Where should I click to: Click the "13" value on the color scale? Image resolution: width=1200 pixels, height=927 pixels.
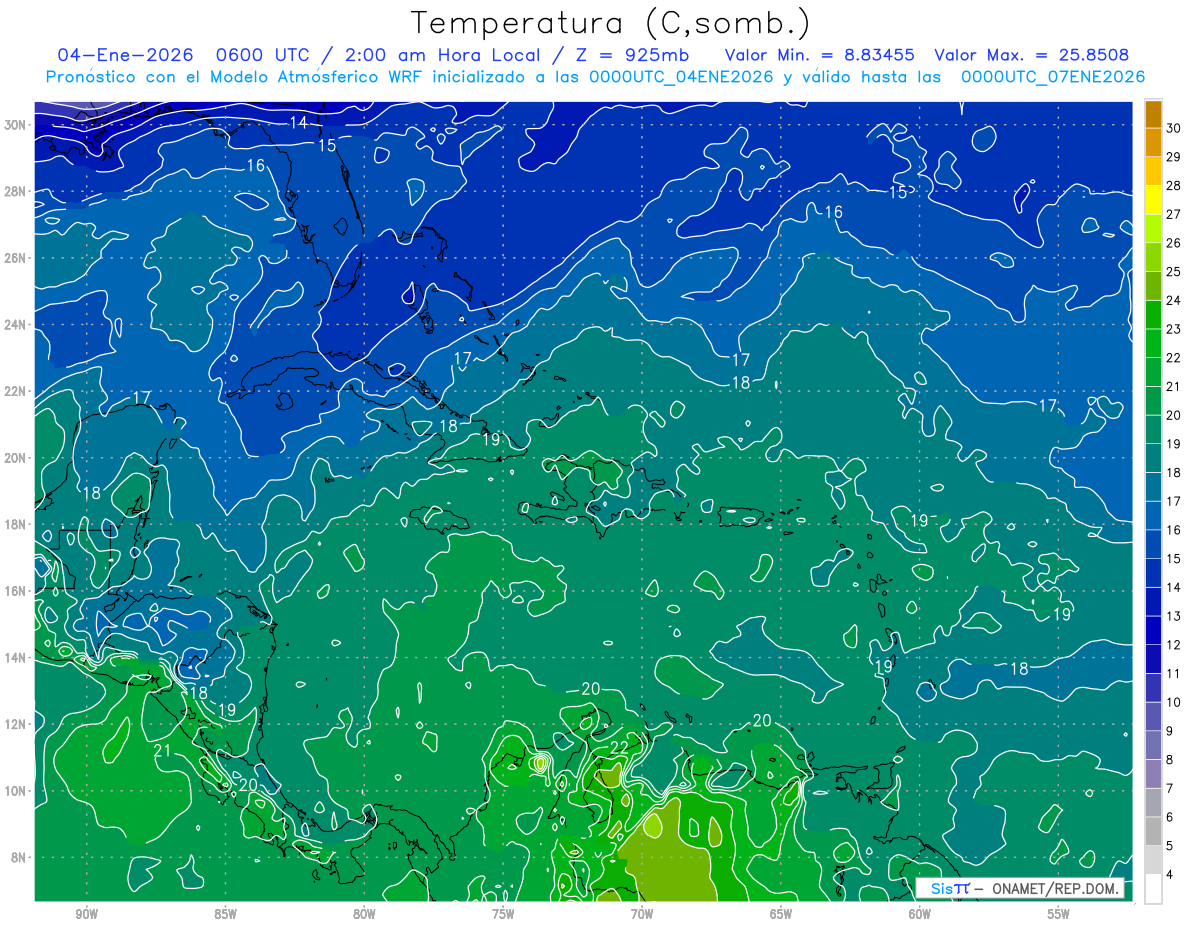point(1174,616)
